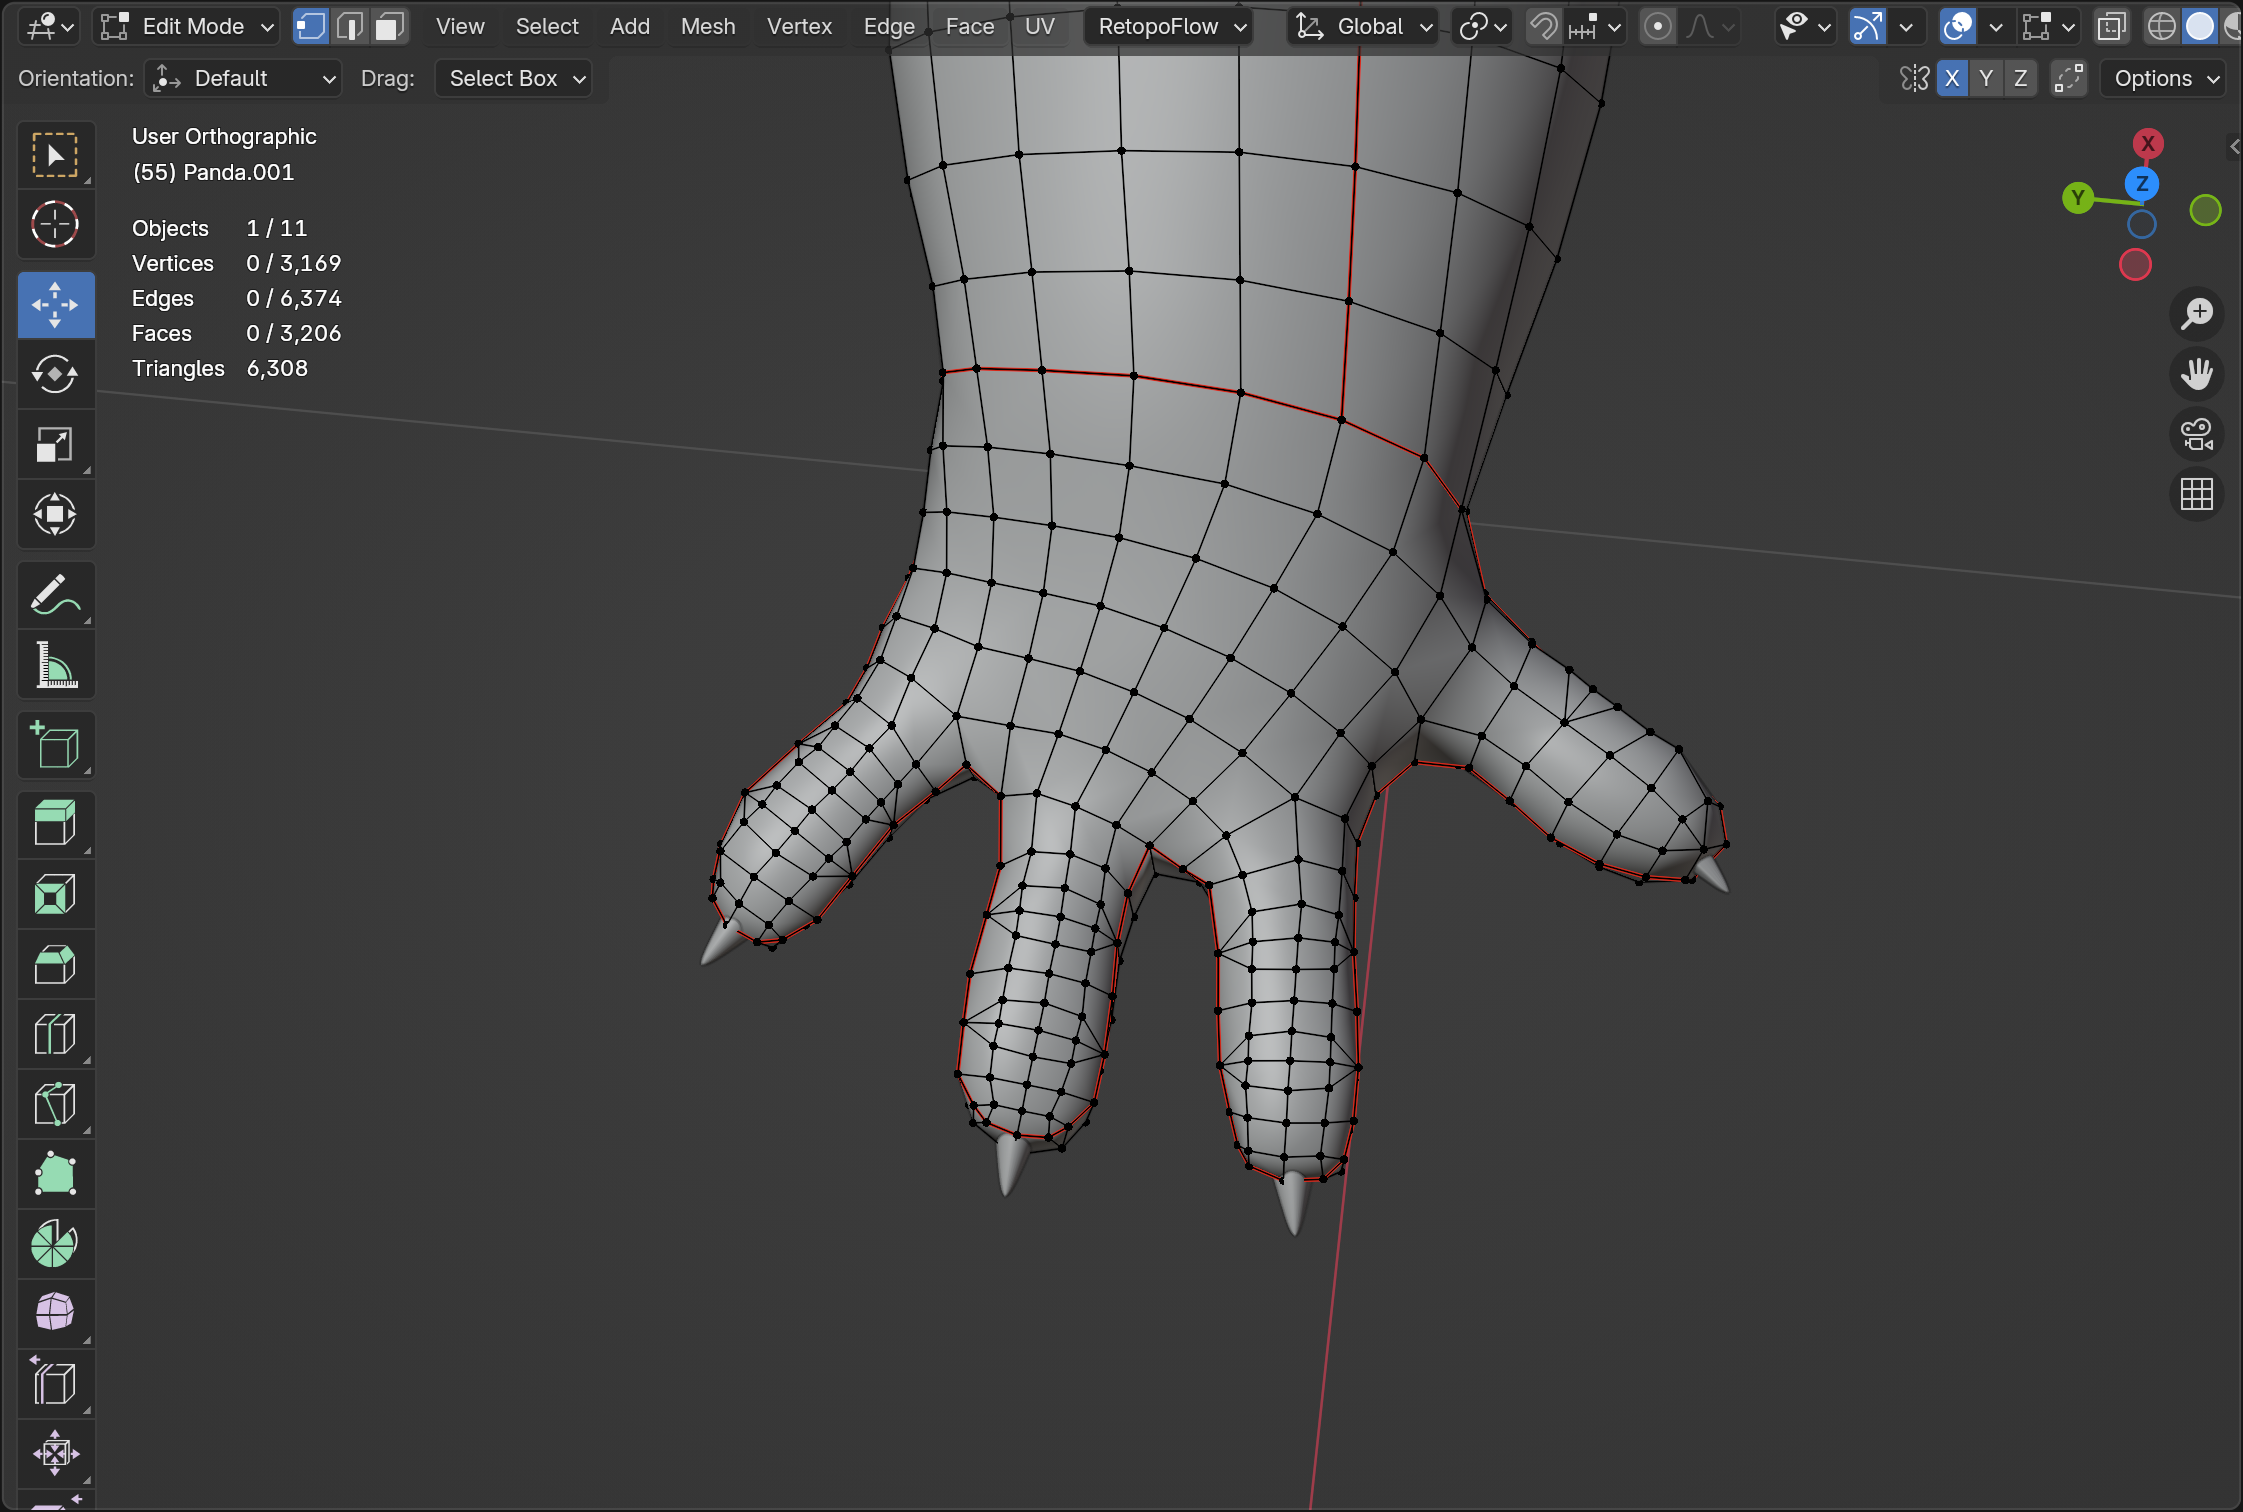
Task: Open the RetopoFlow menu button
Action: pos(1170,27)
